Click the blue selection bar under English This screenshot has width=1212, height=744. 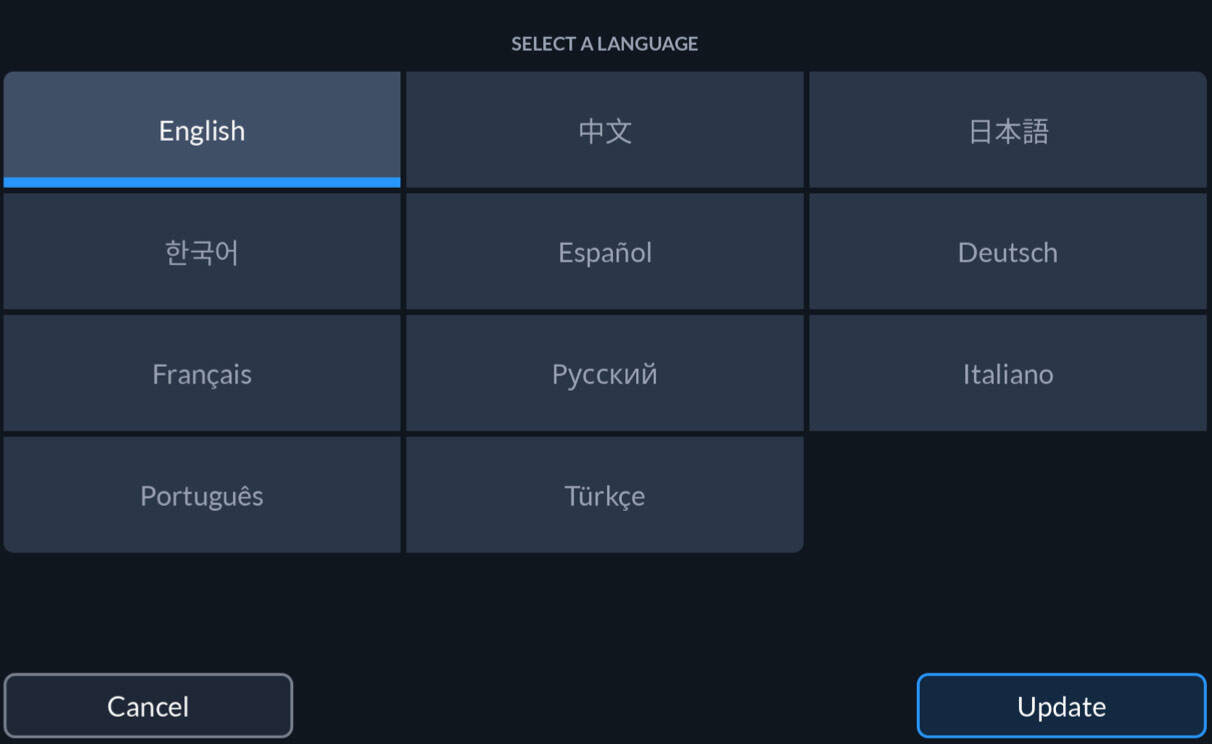(202, 182)
